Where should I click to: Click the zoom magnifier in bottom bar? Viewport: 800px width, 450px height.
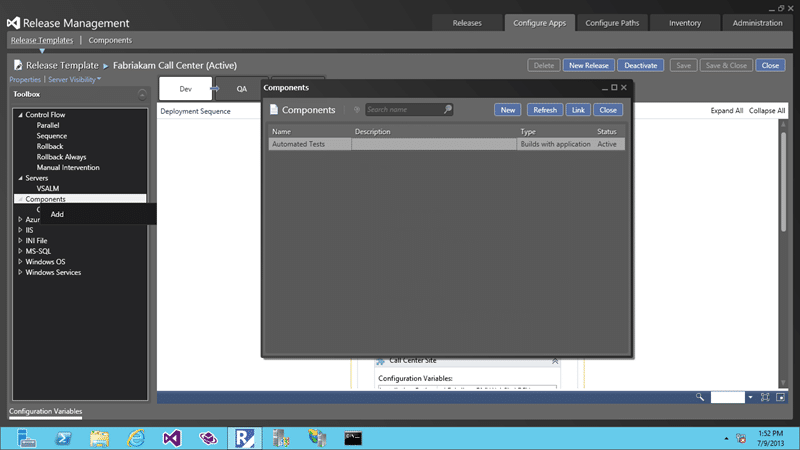(x=700, y=397)
